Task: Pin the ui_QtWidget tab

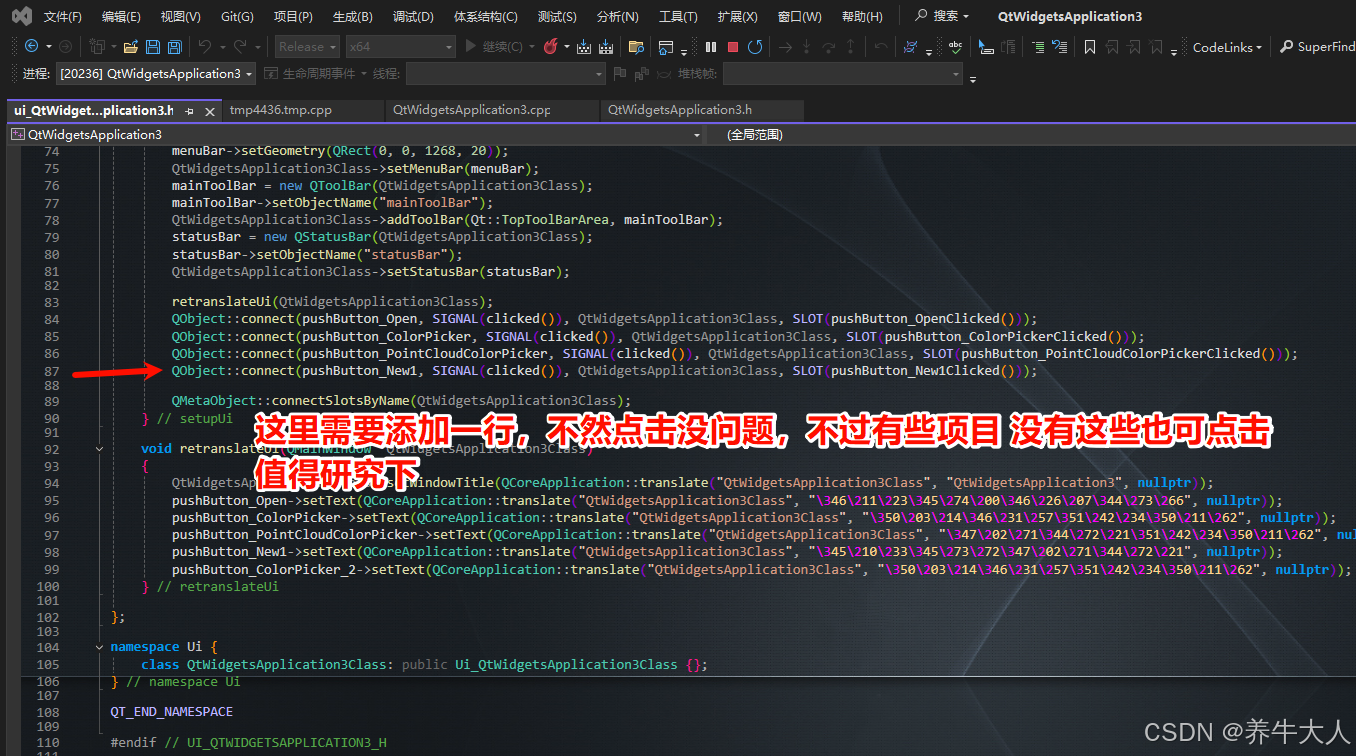Action: click(x=190, y=111)
